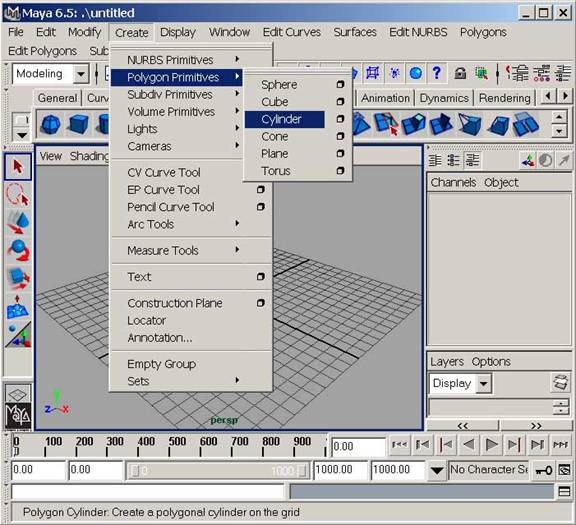Create a new layer with layer icon

pyautogui.click(x=560, y=383)
